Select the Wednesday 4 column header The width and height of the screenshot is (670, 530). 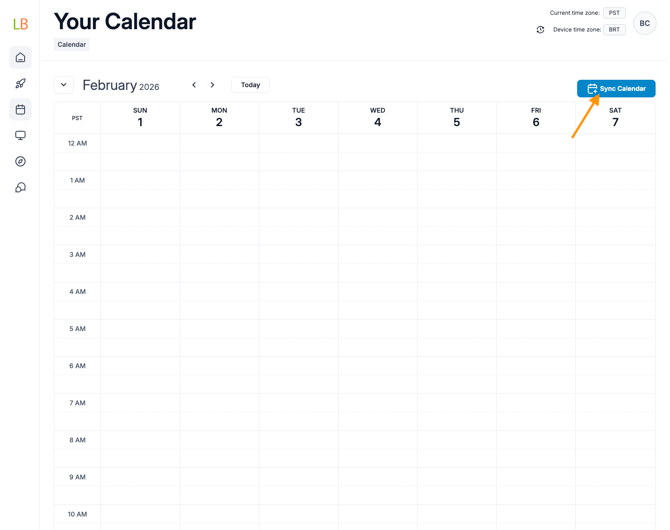[x=377, y=117]
